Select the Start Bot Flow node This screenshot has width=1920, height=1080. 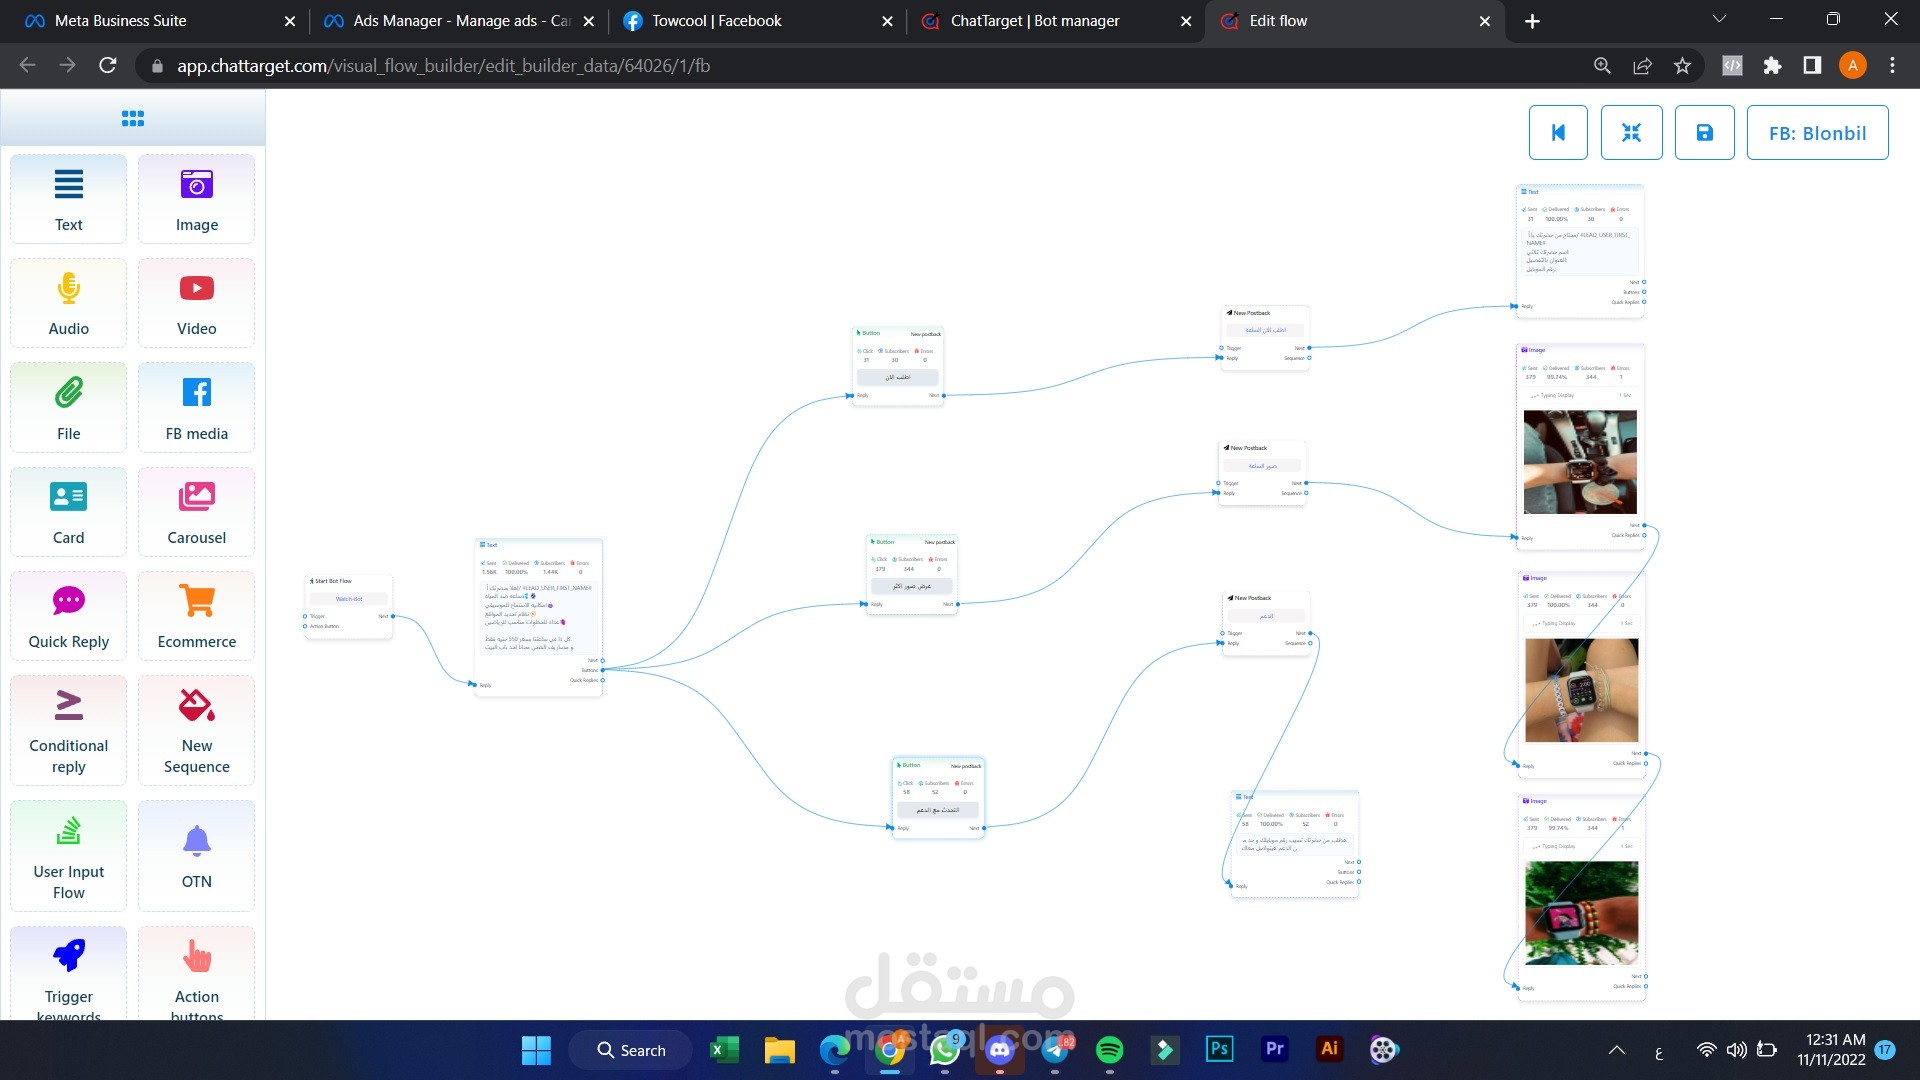pos(348,605)
